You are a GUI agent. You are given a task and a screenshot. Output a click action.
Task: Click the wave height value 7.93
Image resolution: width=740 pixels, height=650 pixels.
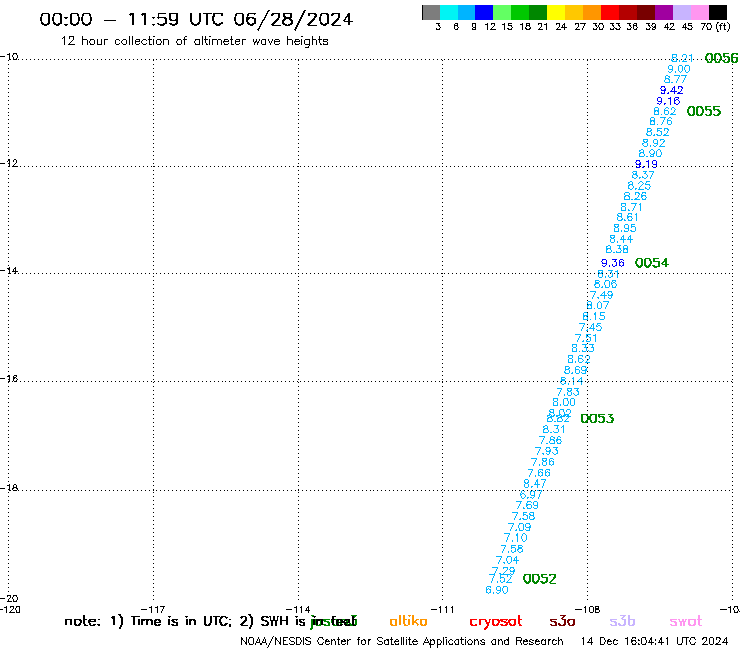(x=547, y=451)
